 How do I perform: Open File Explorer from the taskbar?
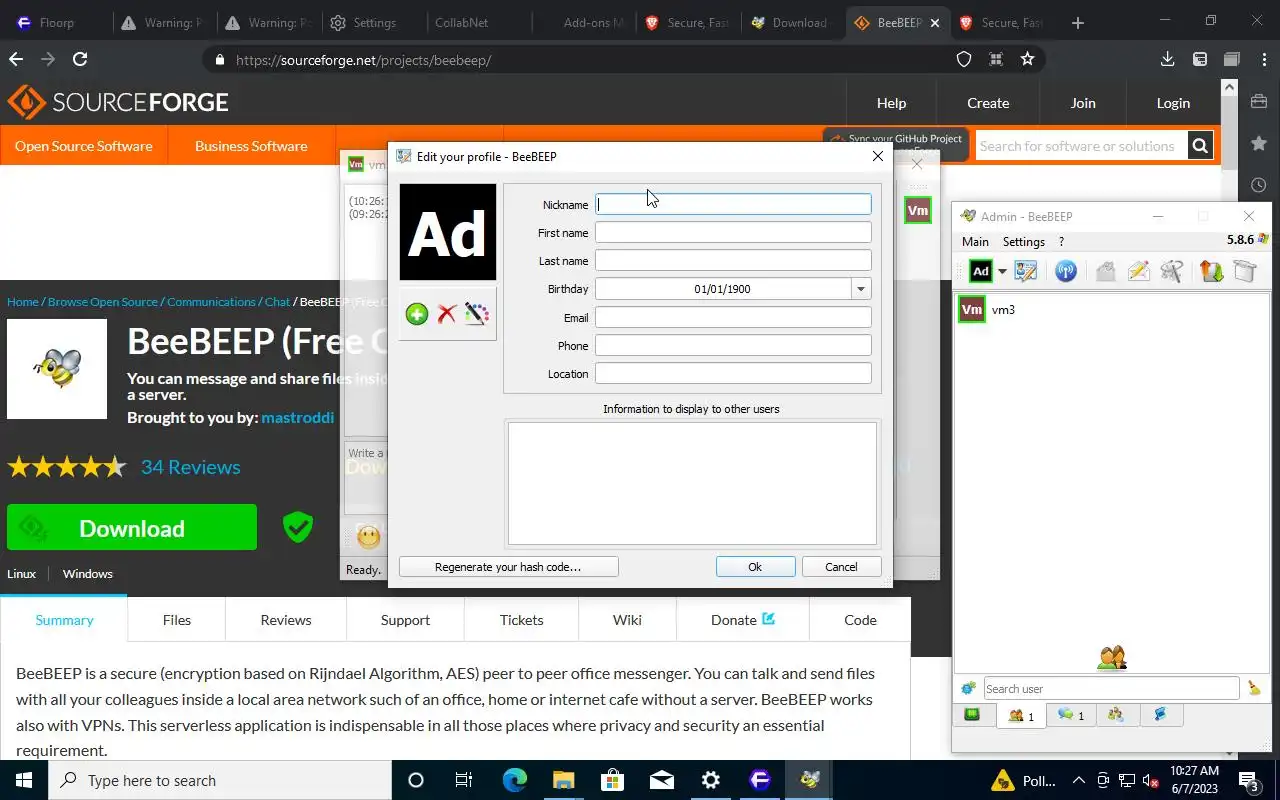pyautogui.click(x=563, y=780)
